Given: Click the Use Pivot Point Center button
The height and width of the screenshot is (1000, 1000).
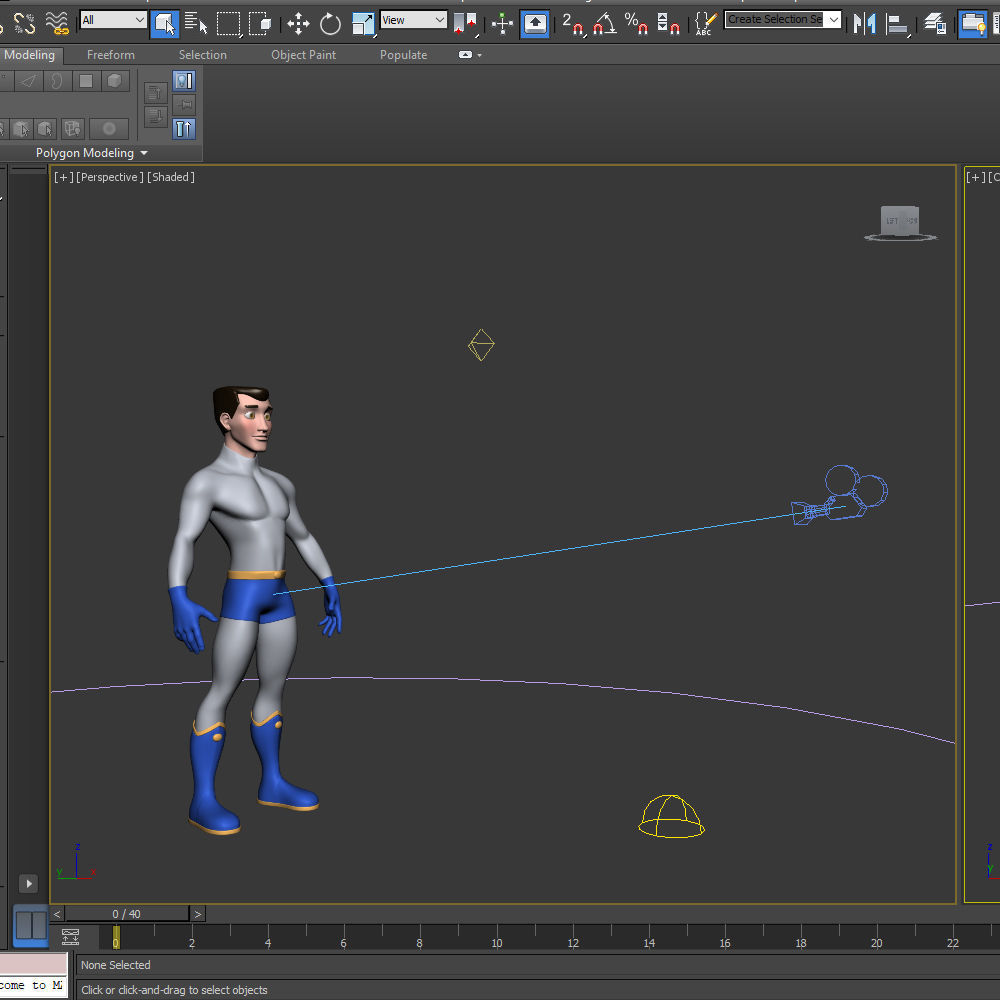Looking at the screenshot, I should click(465, 24).
